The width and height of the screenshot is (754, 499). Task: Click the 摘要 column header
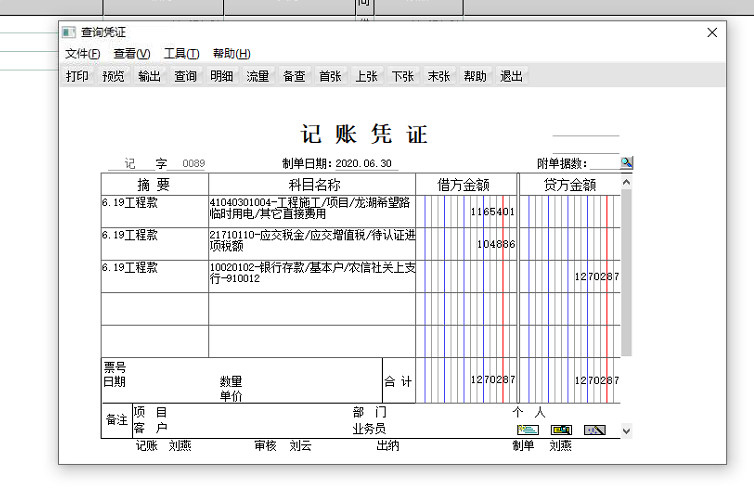tap(154, 185)
